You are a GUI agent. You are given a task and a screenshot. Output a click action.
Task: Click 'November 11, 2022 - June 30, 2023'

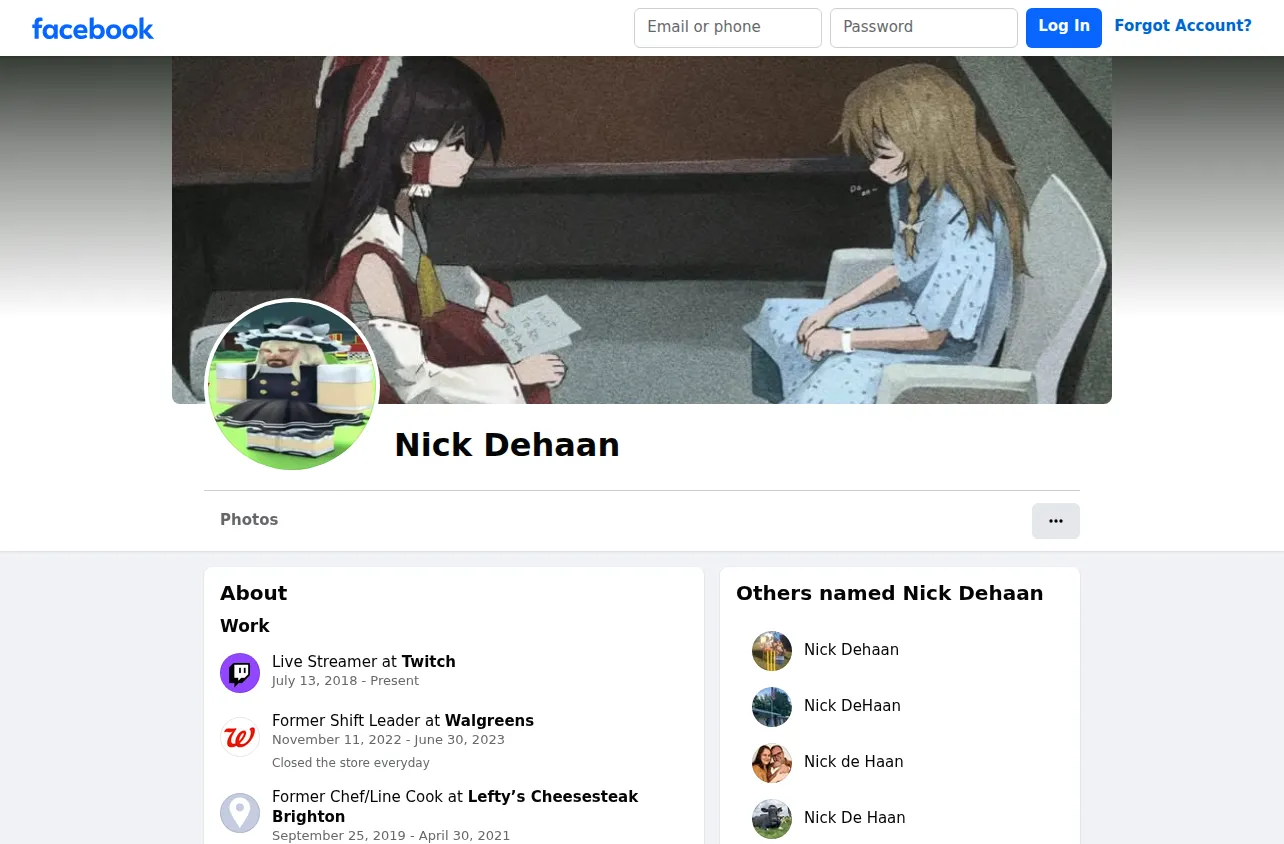tap(388, 740)
